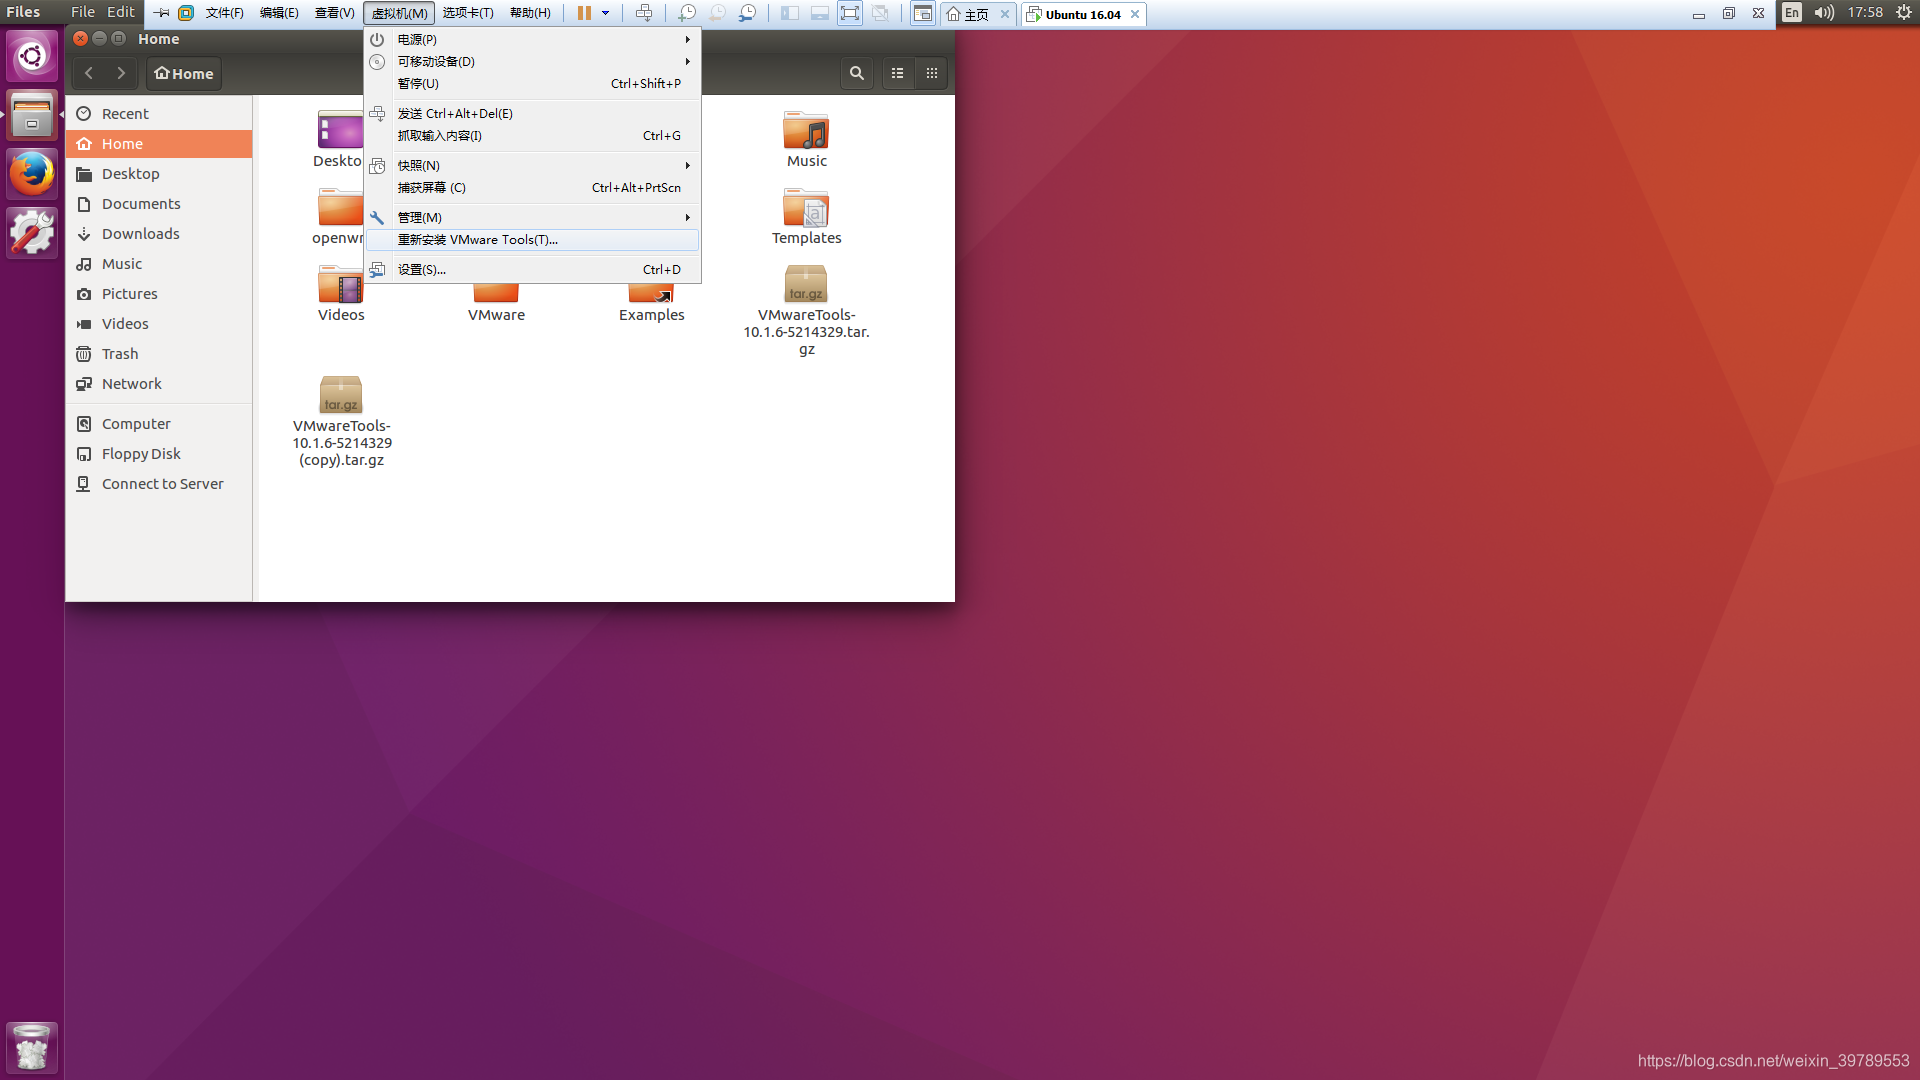This screenshot has width=1920, height=1080.
Task: Expand the 电源(P) submenu
Action: pos(532,40)
